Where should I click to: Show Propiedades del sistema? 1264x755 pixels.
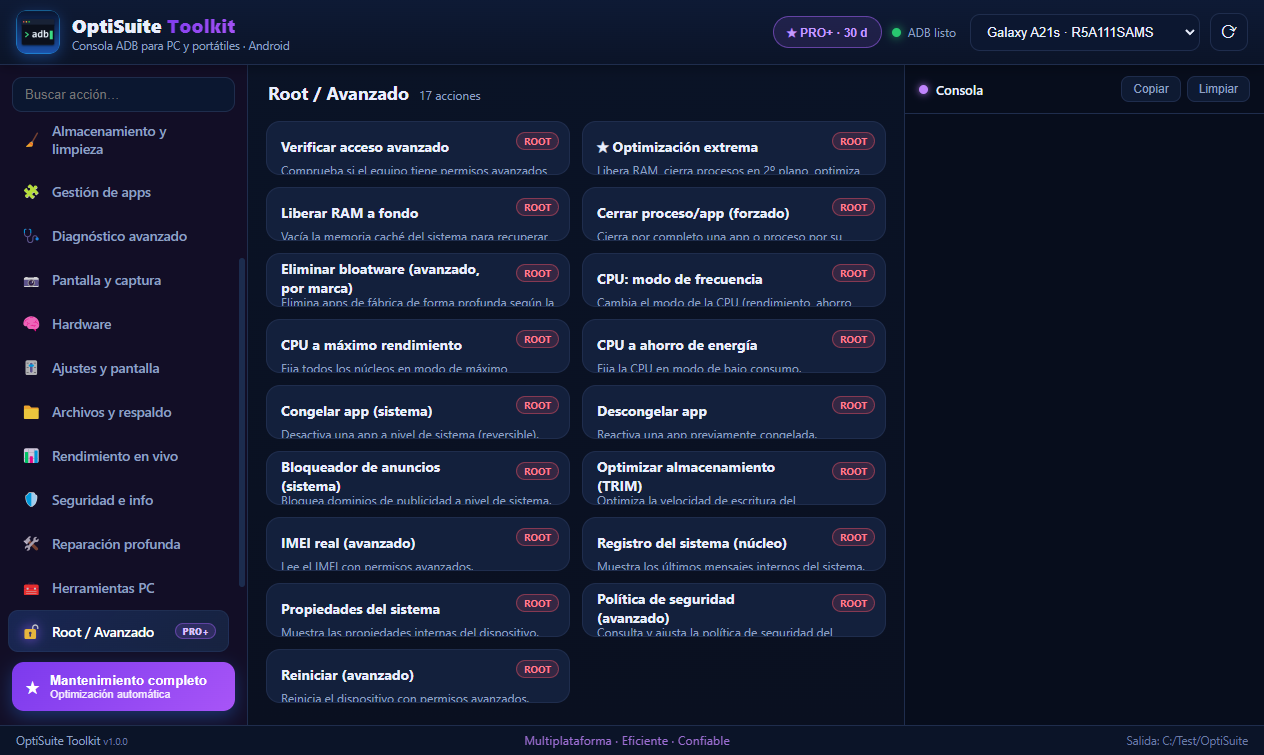coord(418,610)
